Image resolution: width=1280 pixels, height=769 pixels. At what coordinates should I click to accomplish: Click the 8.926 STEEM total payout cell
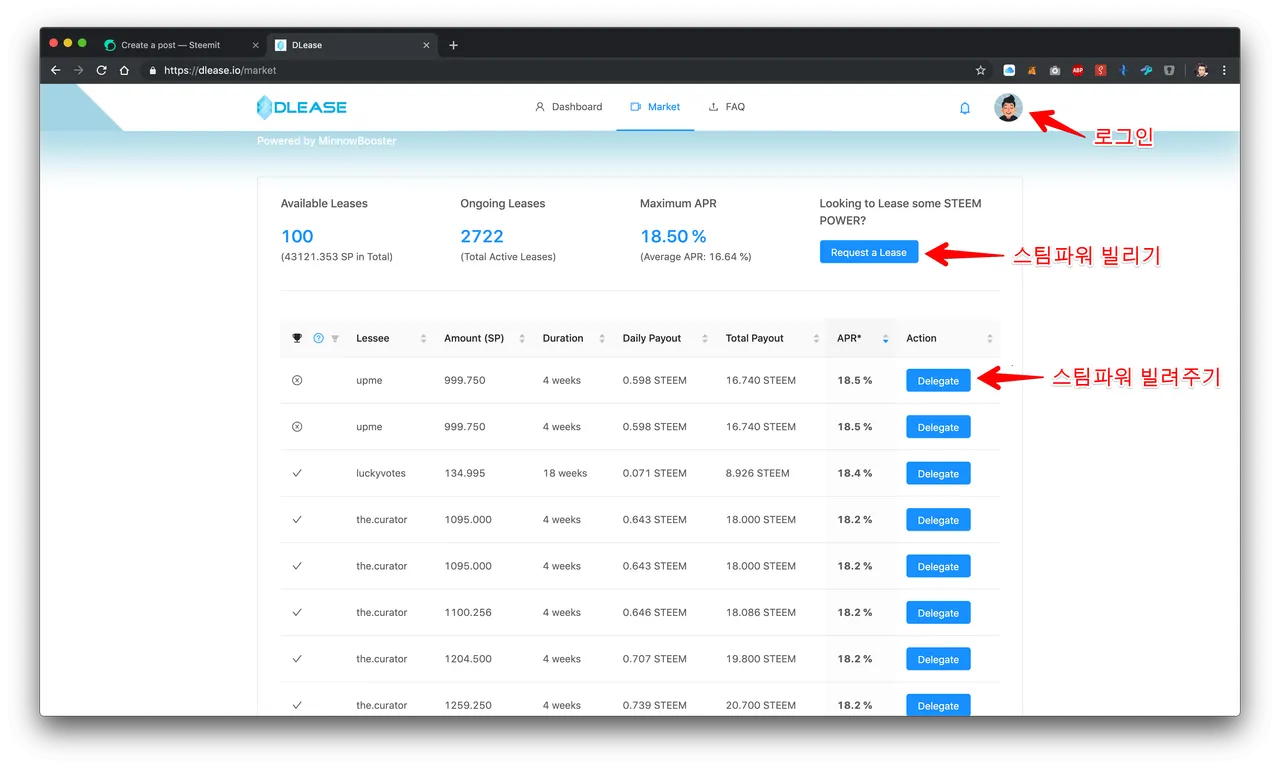click(x=758, y=474)
